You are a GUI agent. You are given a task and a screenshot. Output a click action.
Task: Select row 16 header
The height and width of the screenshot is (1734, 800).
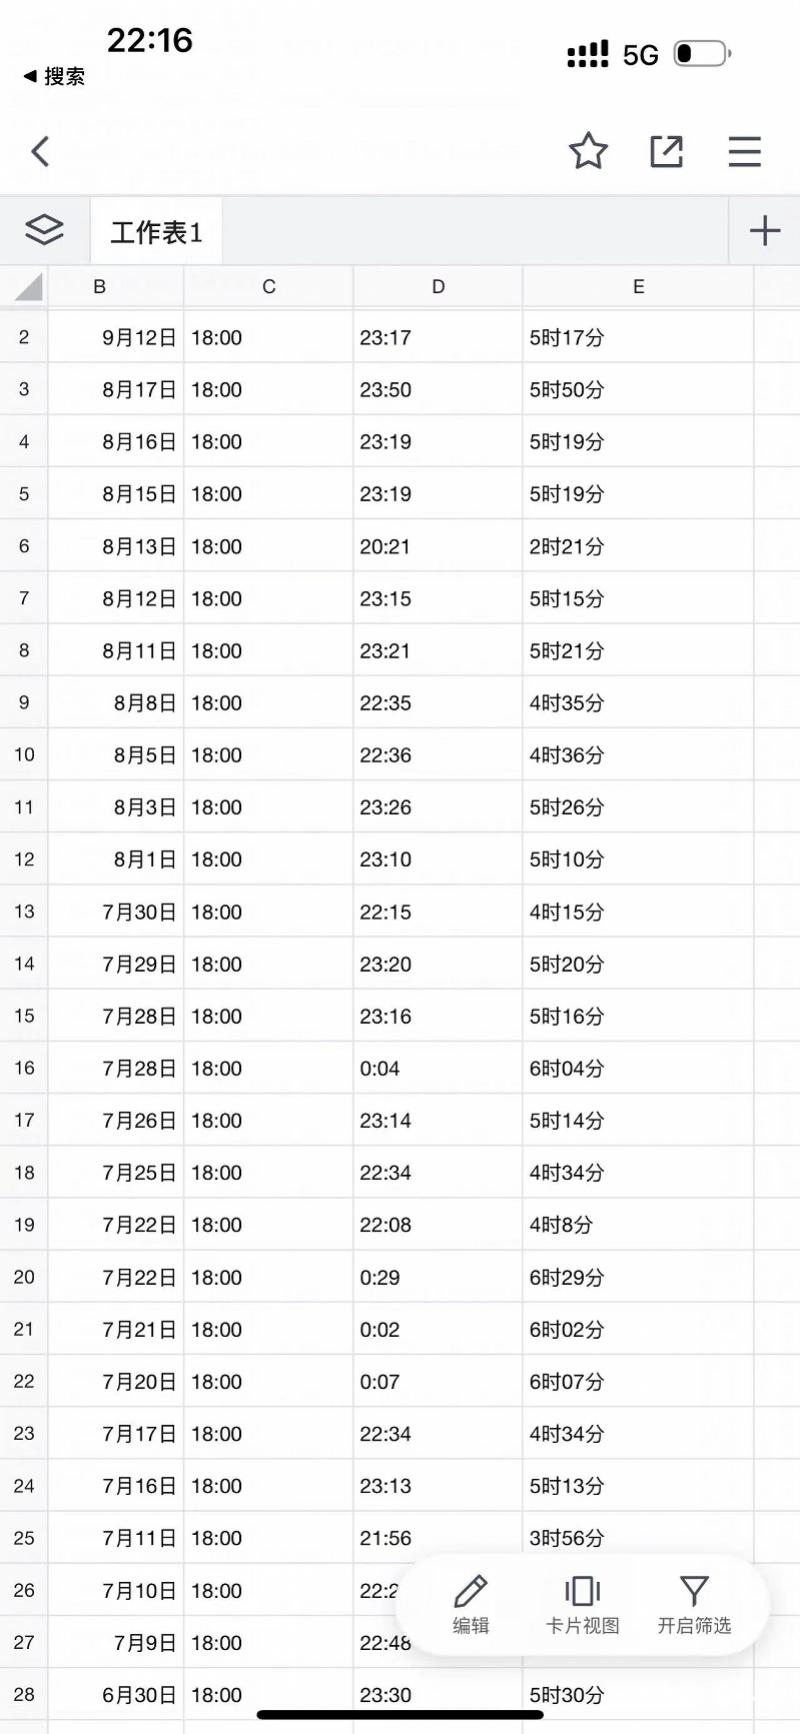[24, 1068]
